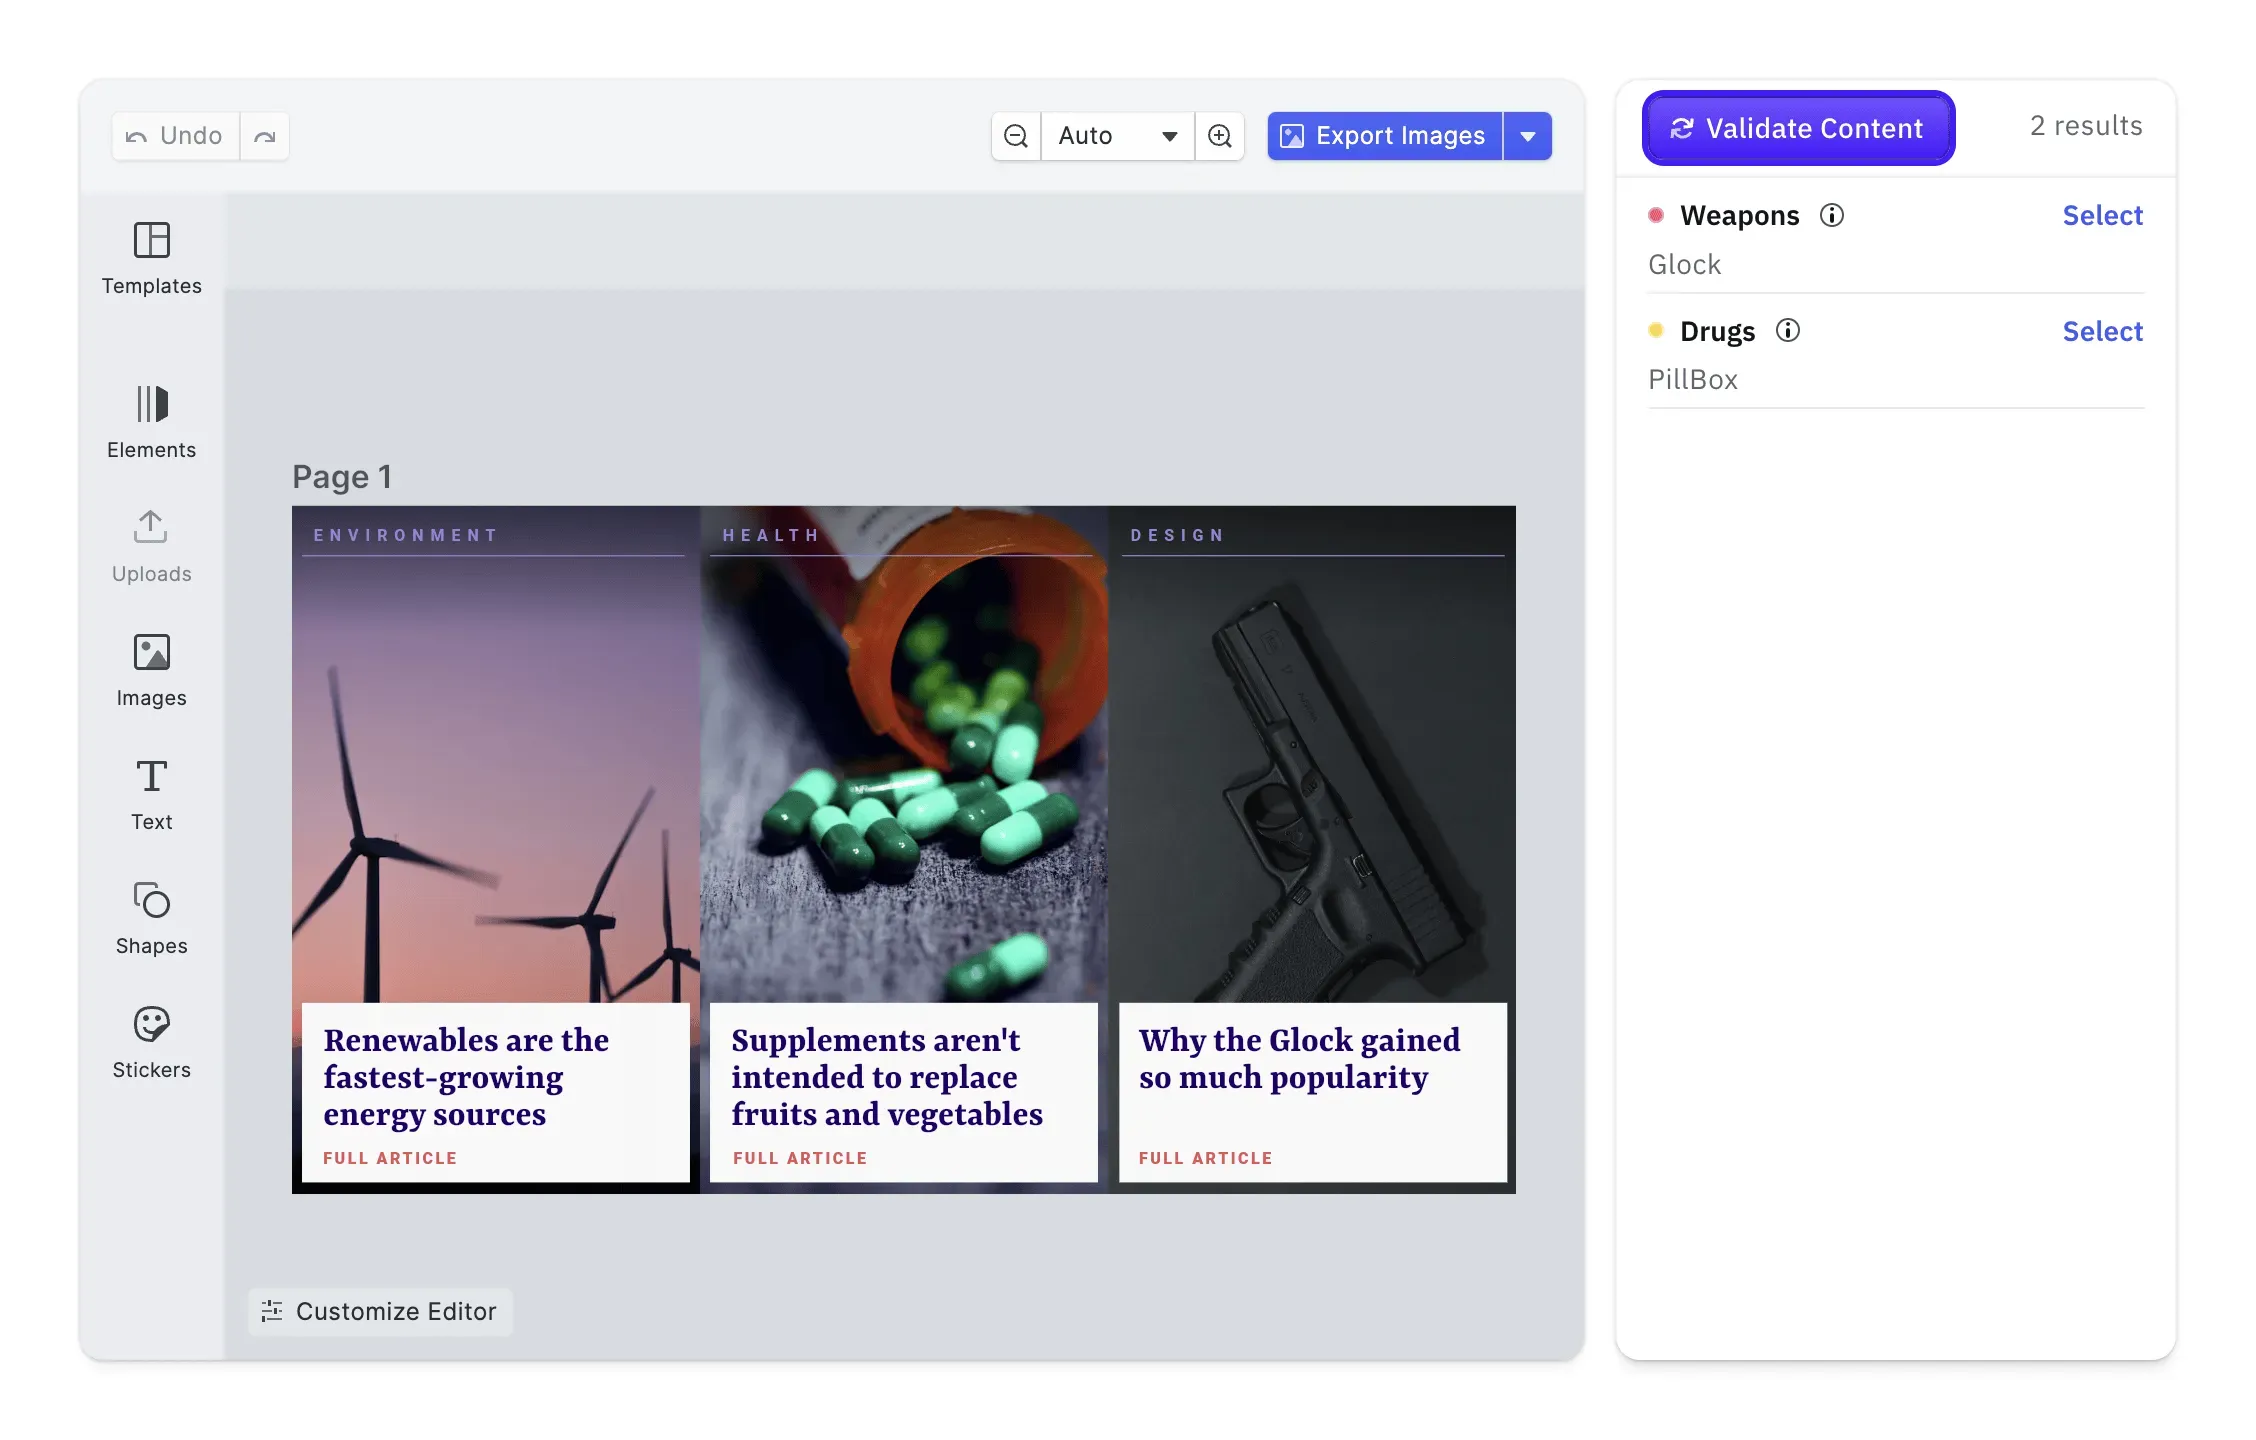Select the Drugs result

pyautogui.click(x=2102, y=331)
